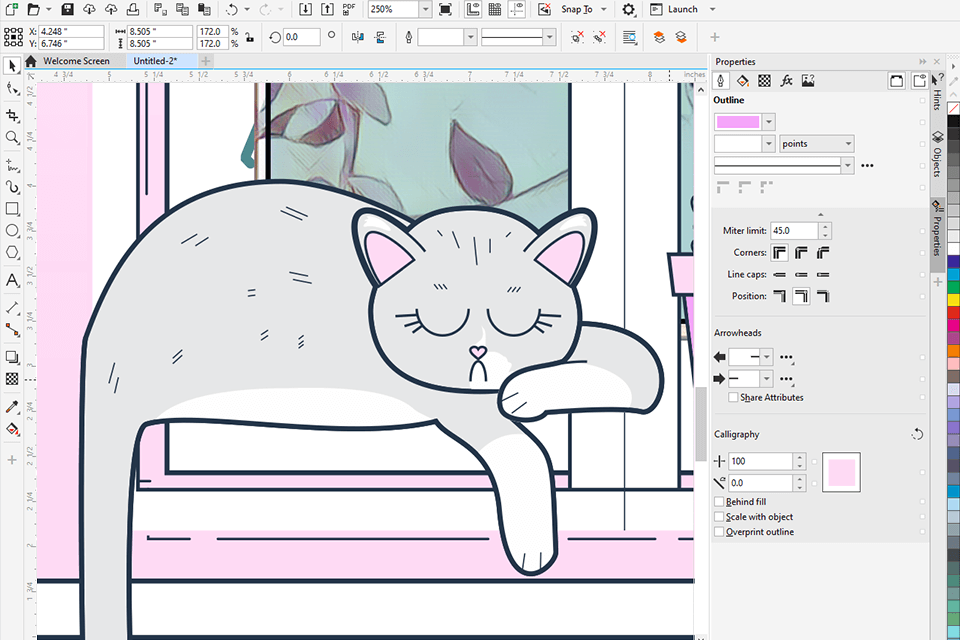
Task: Open the Fill tab in Properties
Action: pyautogui.click(x=743, y=81)
